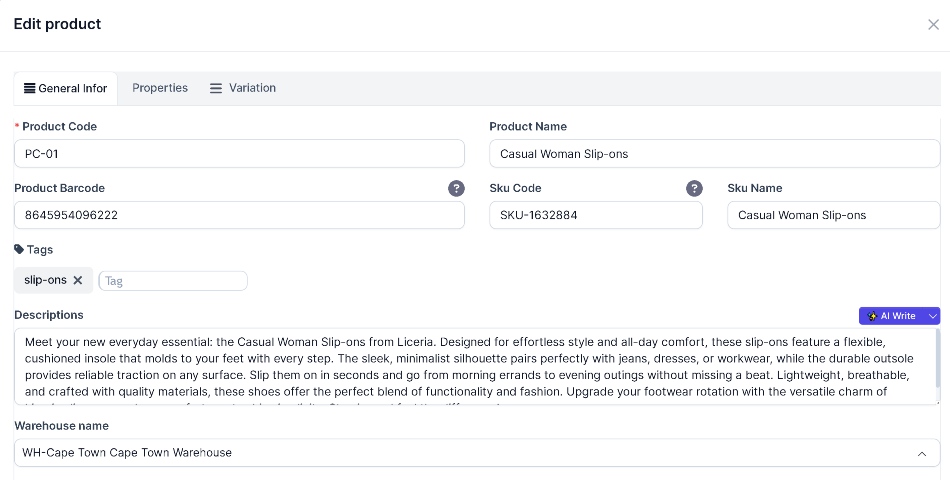The width and height of the screenshot is (950, 480).
Task: Click the Product Barcode help icon
Action: 456,188
